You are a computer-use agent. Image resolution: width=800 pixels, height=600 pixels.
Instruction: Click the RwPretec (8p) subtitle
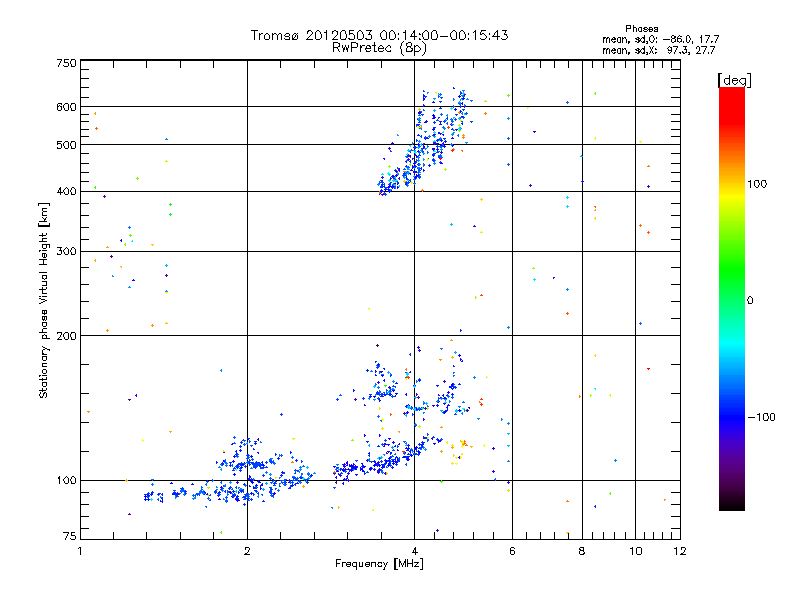point(379,48)
